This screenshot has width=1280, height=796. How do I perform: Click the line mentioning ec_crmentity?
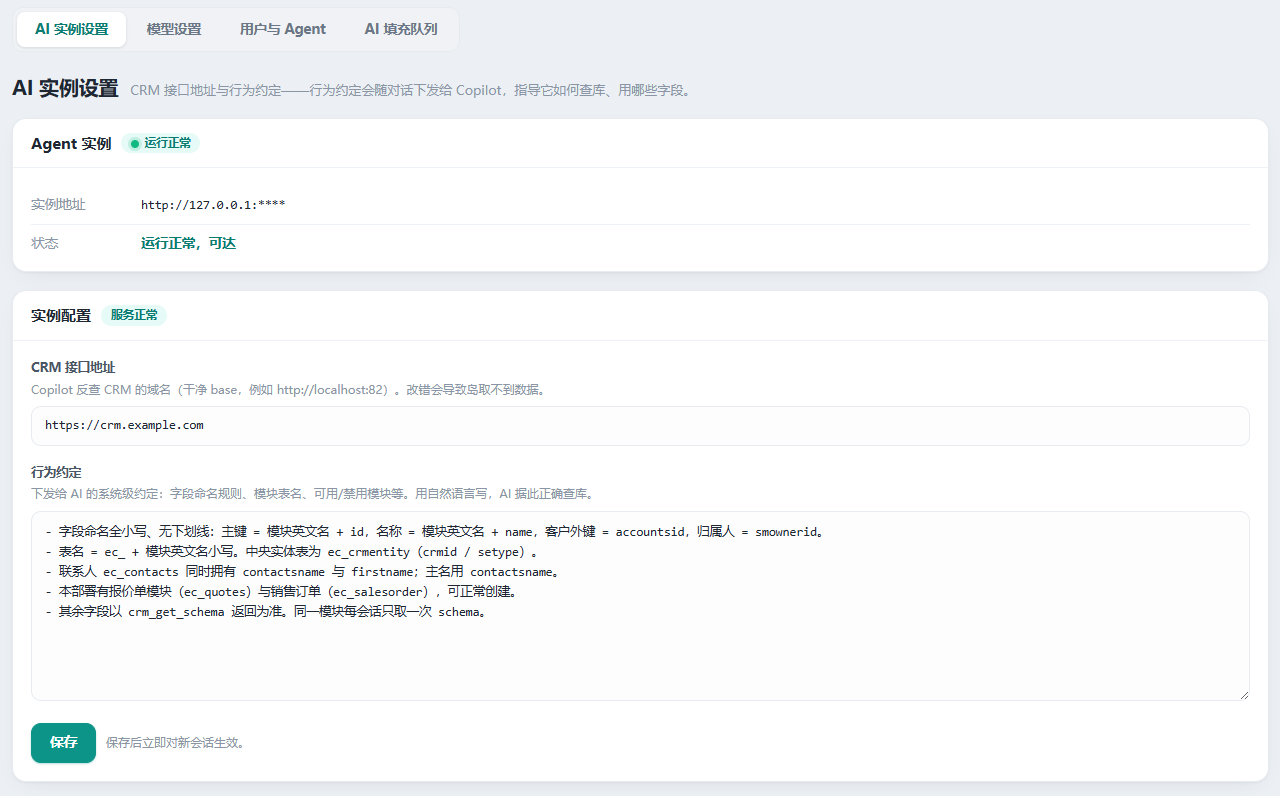(x=295, y=552)
